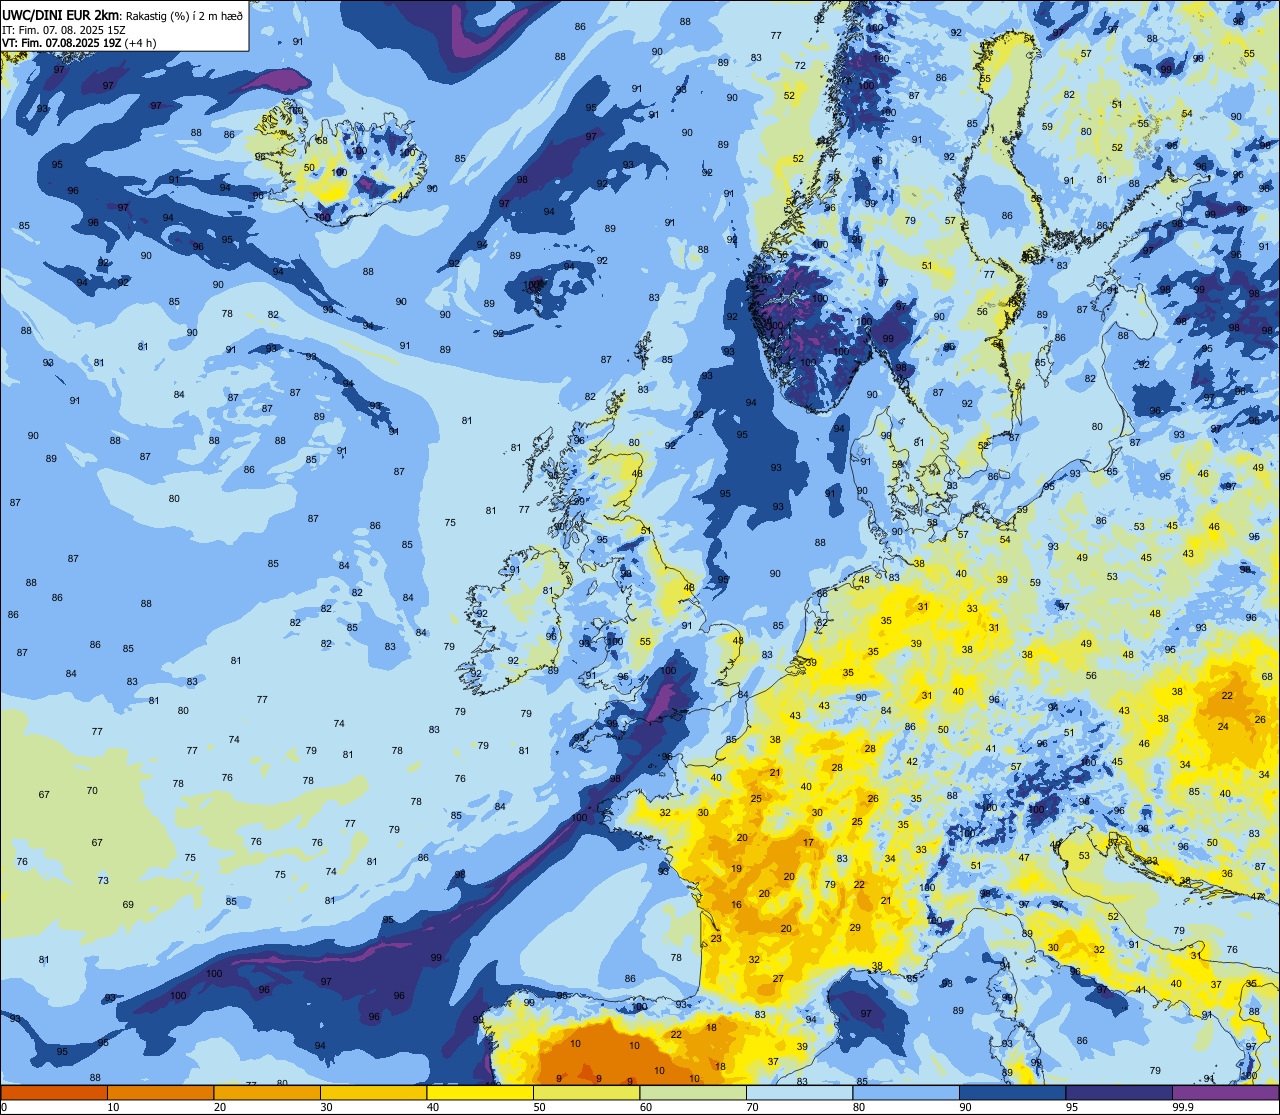Click the '16' humidity value in southwest France
1280x1115 pixels.
click(x=737, y=905)
